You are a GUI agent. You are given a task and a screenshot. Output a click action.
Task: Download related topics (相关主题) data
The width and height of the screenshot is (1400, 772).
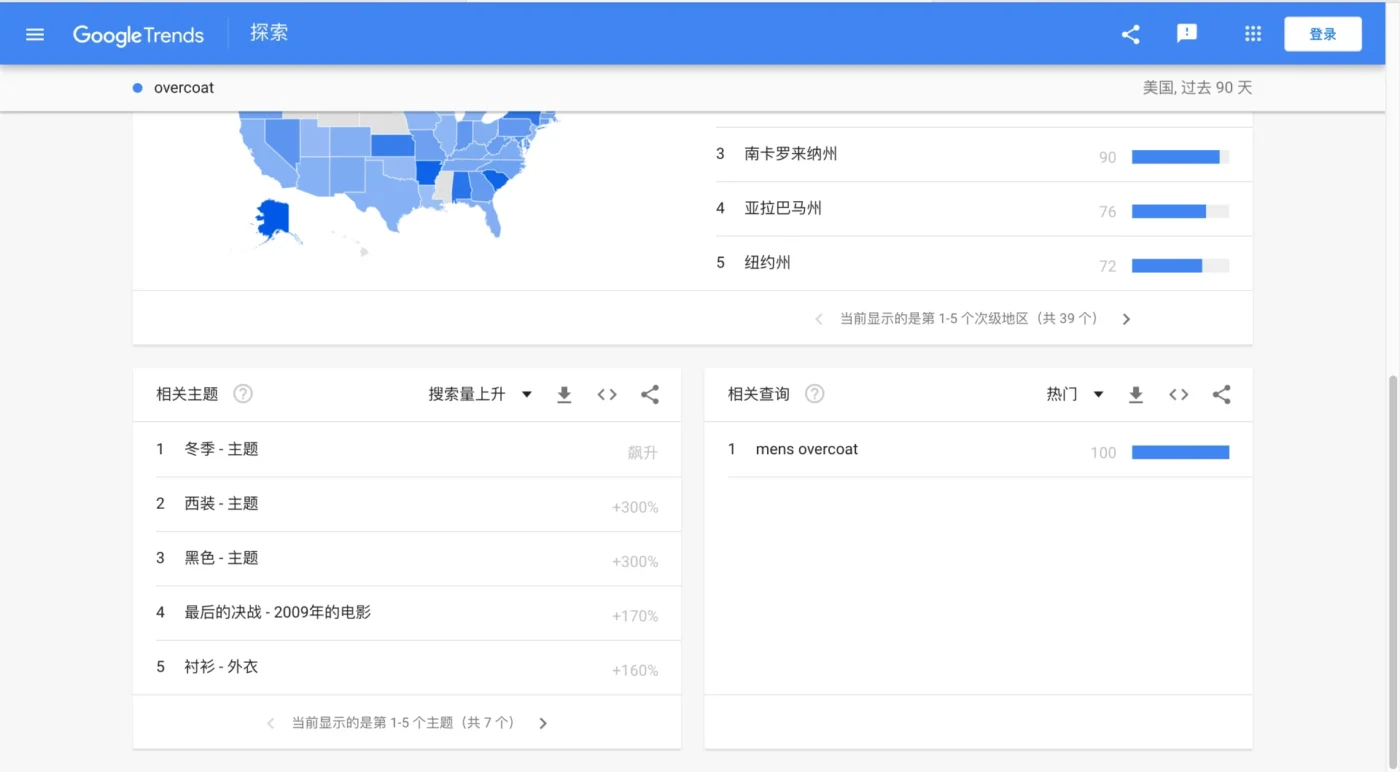tap(564, 395)
